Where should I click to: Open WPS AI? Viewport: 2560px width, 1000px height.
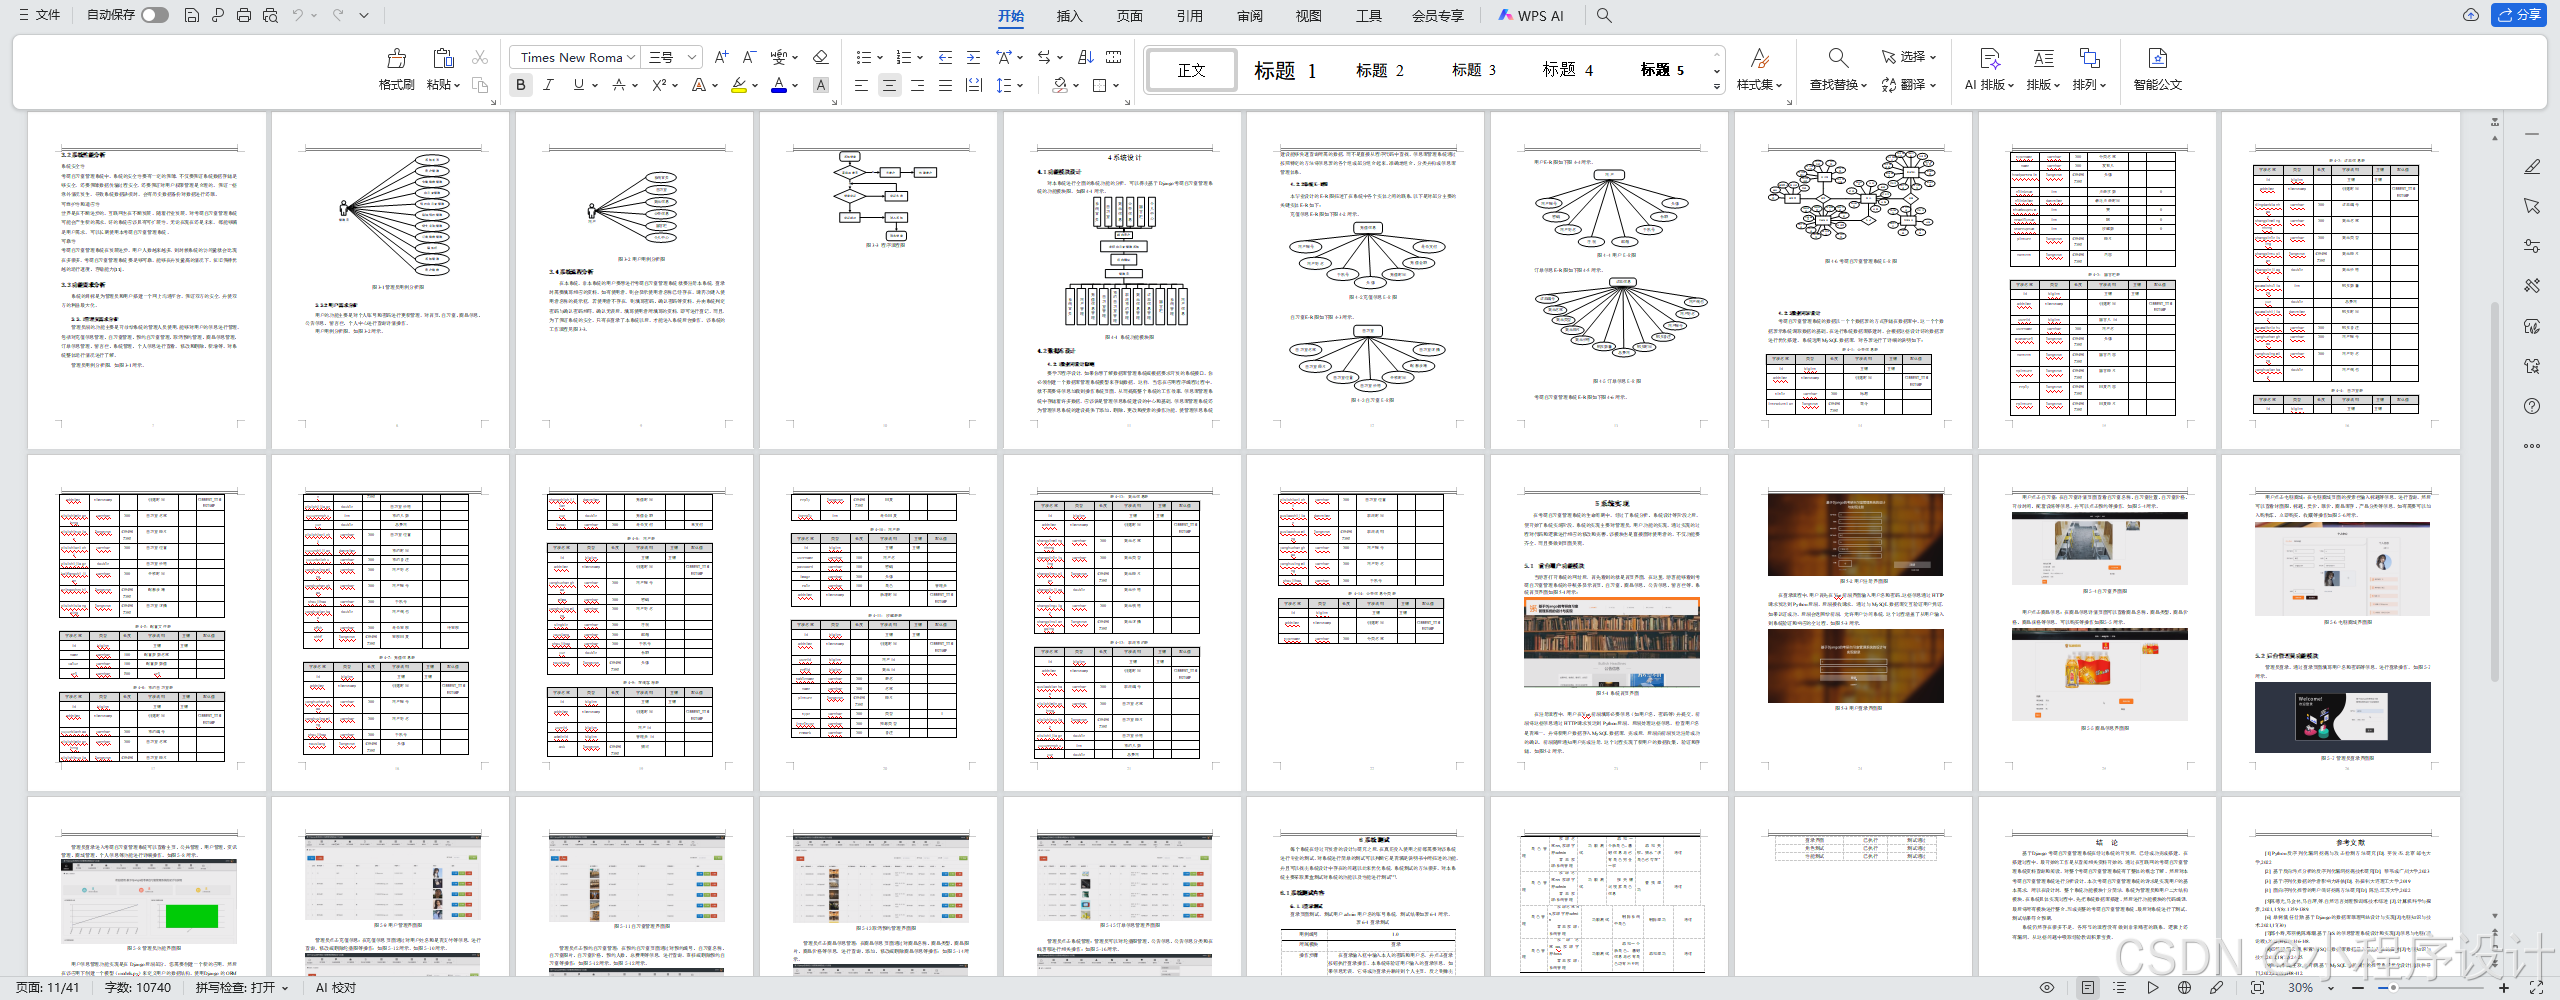(x=1531, y=15)
